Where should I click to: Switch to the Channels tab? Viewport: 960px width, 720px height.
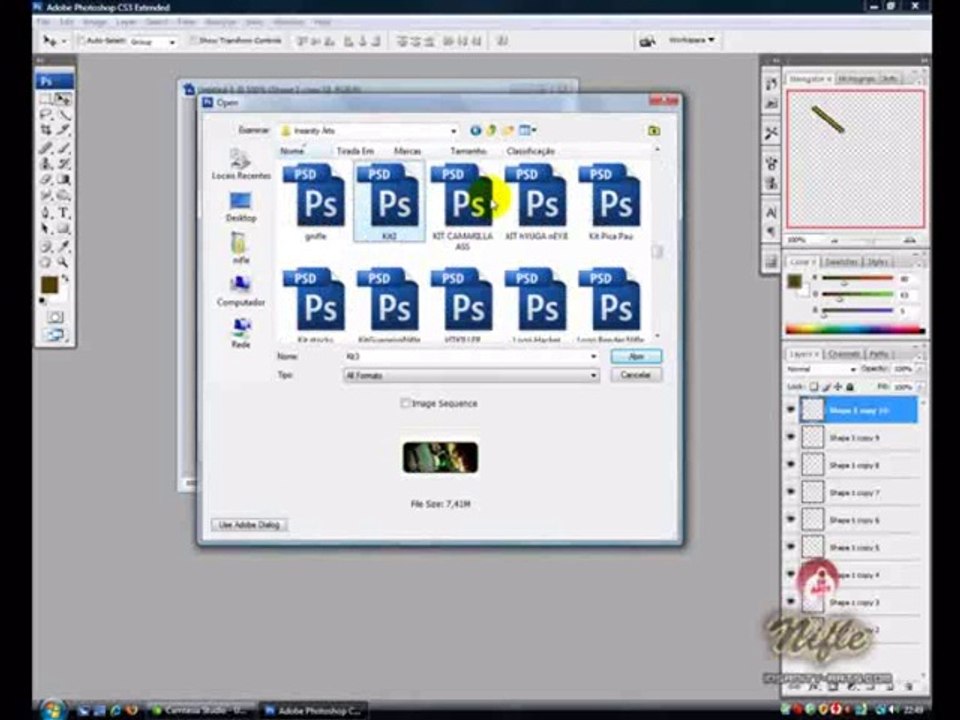click(x=844, y=354)
